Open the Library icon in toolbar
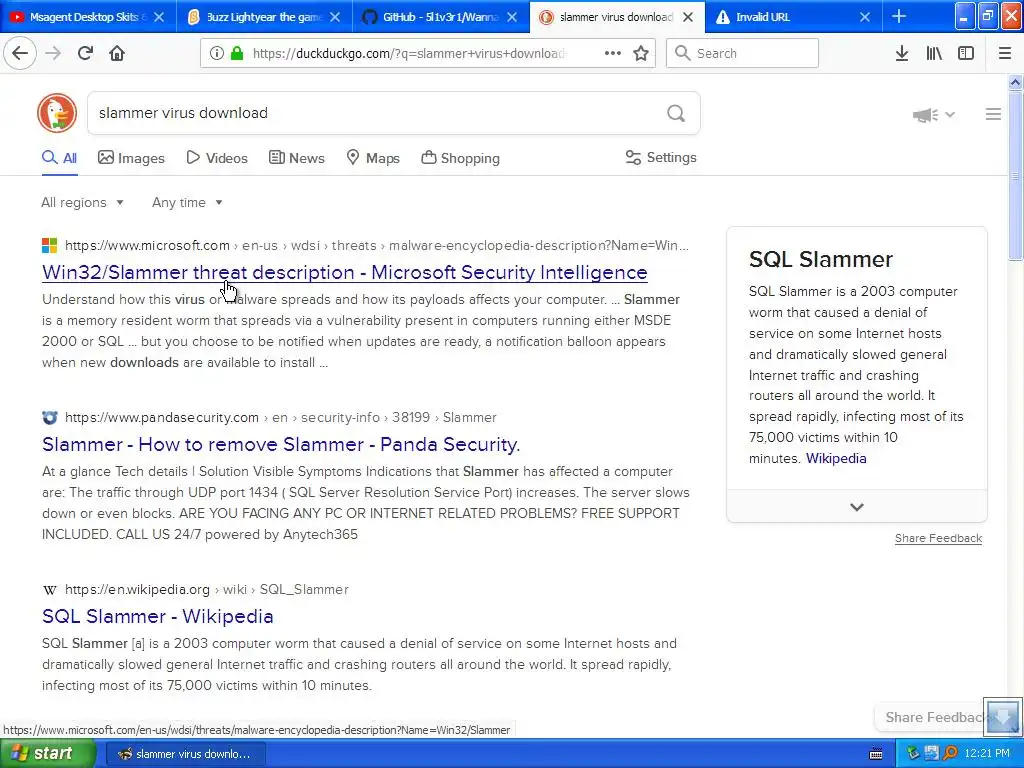The image size is (1024, 768). coord(934,53)
